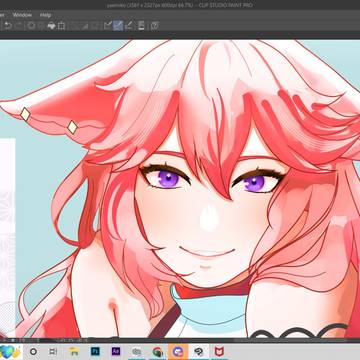
Task: Switch to Clip Studio Paint on taskbar
Action: 199,351
